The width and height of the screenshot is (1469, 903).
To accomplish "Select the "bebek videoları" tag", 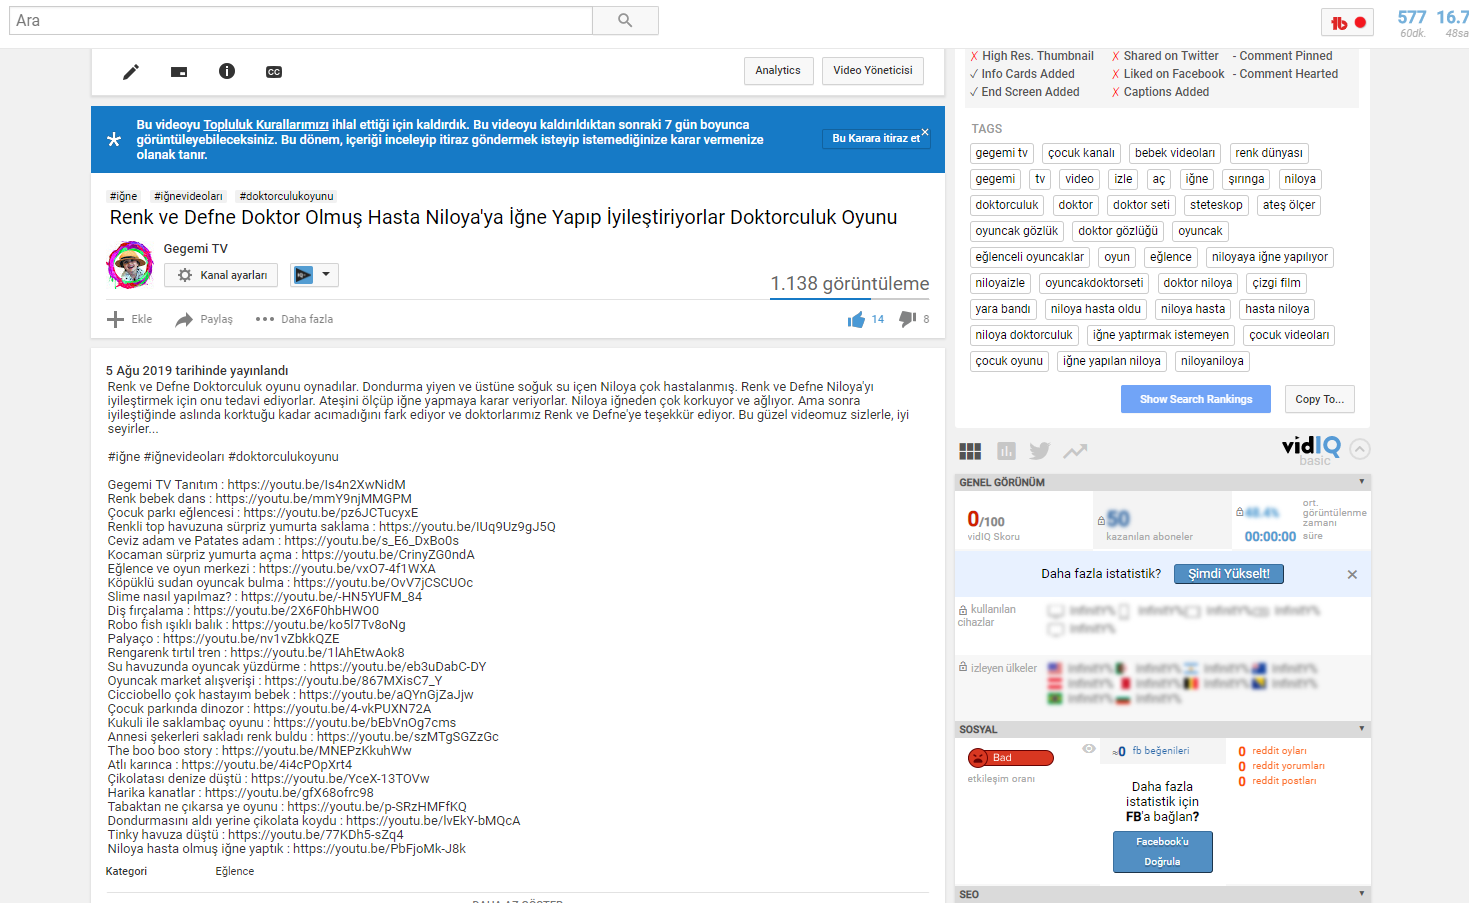I will click(x=1175, y=153).
